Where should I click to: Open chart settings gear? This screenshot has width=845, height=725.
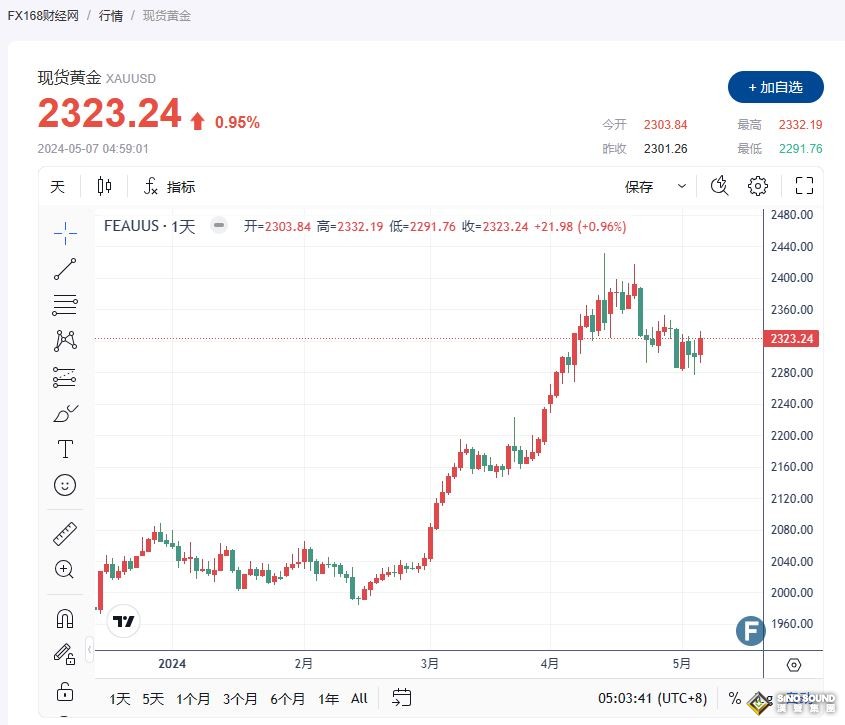click(x=757, y=185)
